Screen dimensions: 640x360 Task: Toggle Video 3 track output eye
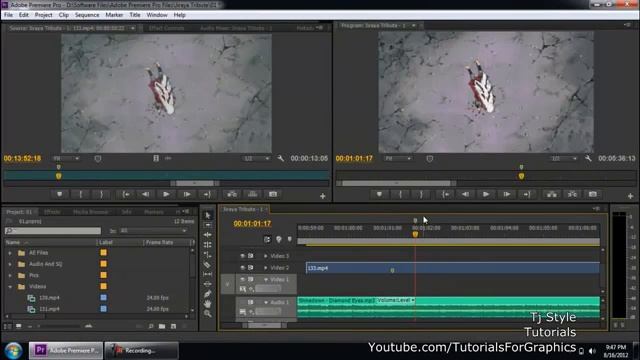242,256
